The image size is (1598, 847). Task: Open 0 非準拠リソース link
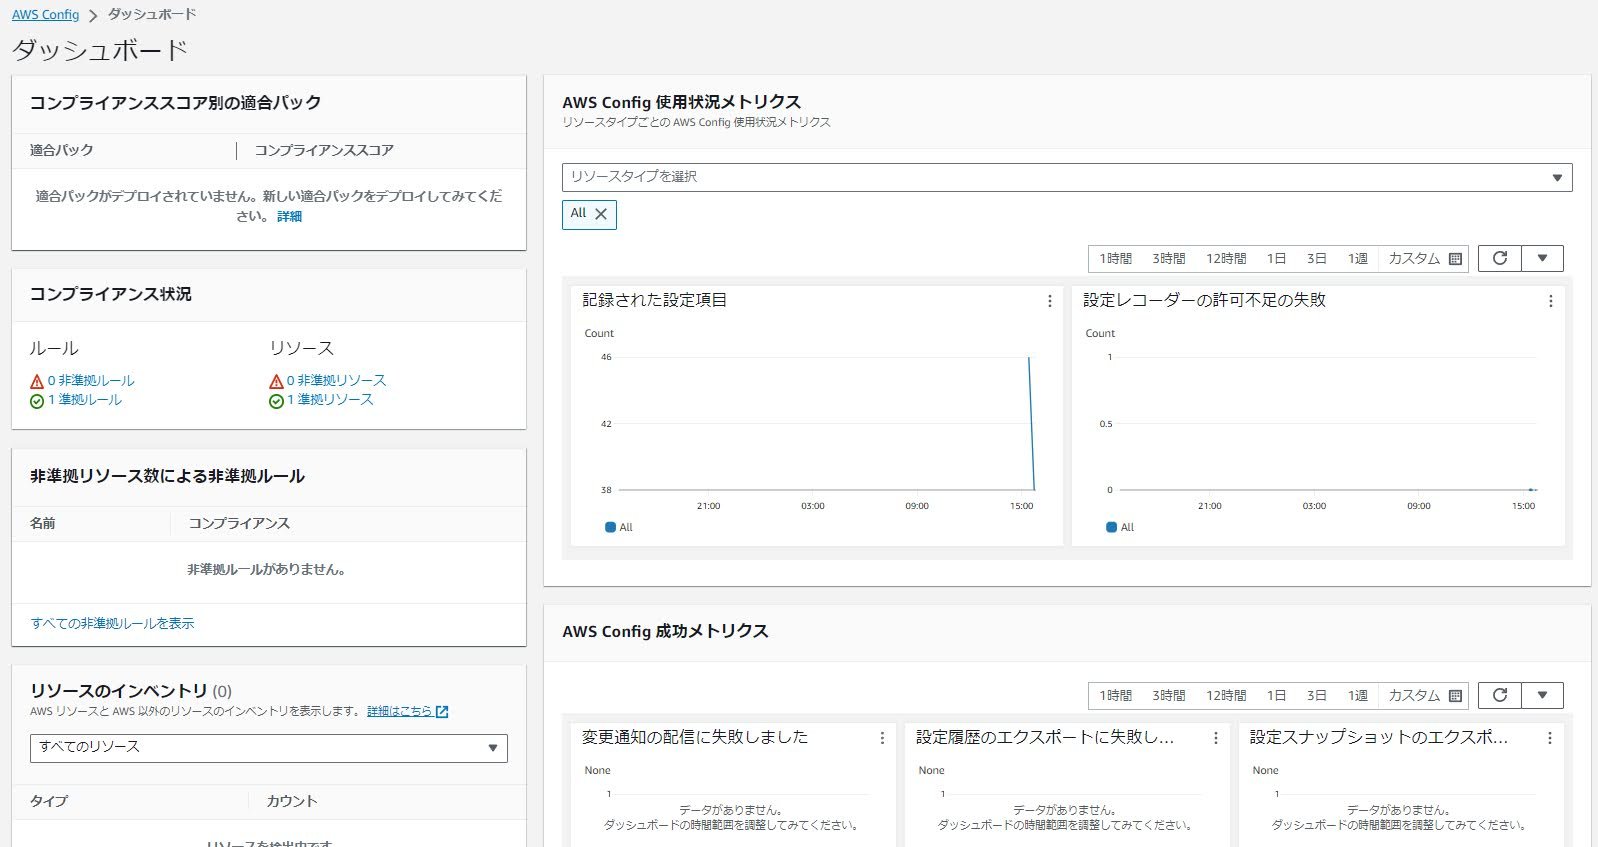pos(336,381)
